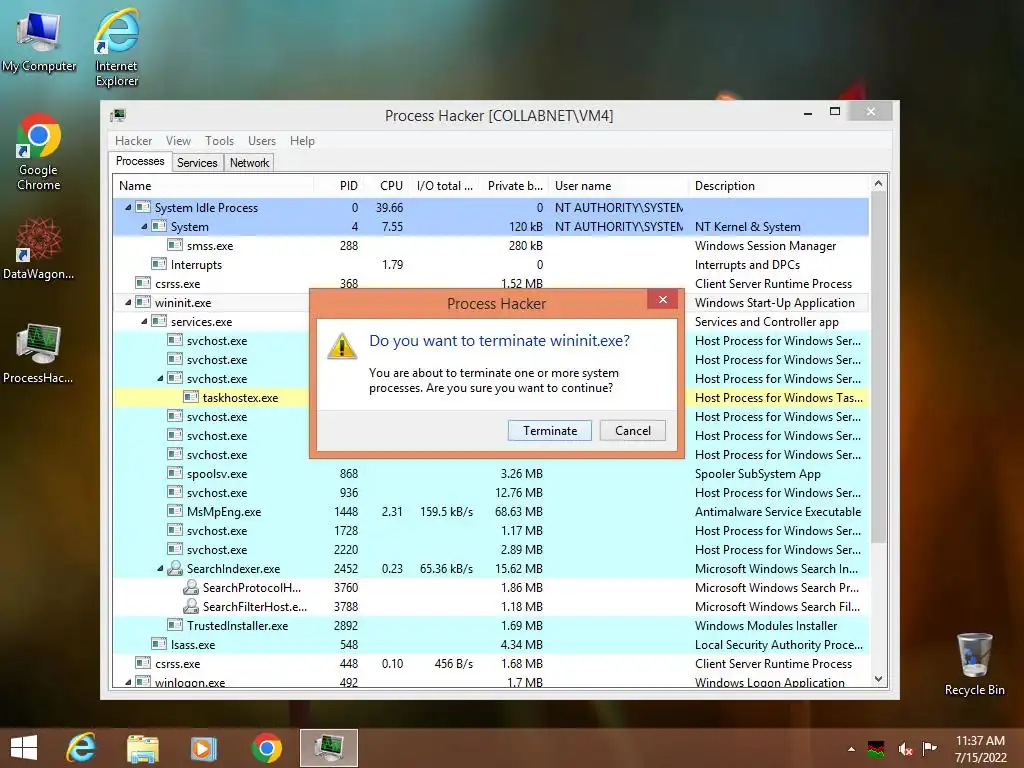
Task: Sort by the Description column header
Action: (779, 185)
